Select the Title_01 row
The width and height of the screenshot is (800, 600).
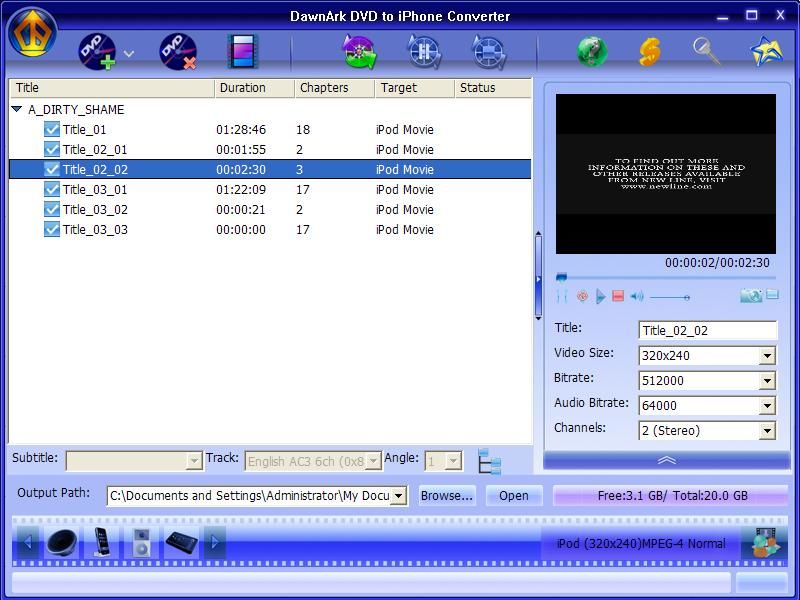tap(270, 129)
